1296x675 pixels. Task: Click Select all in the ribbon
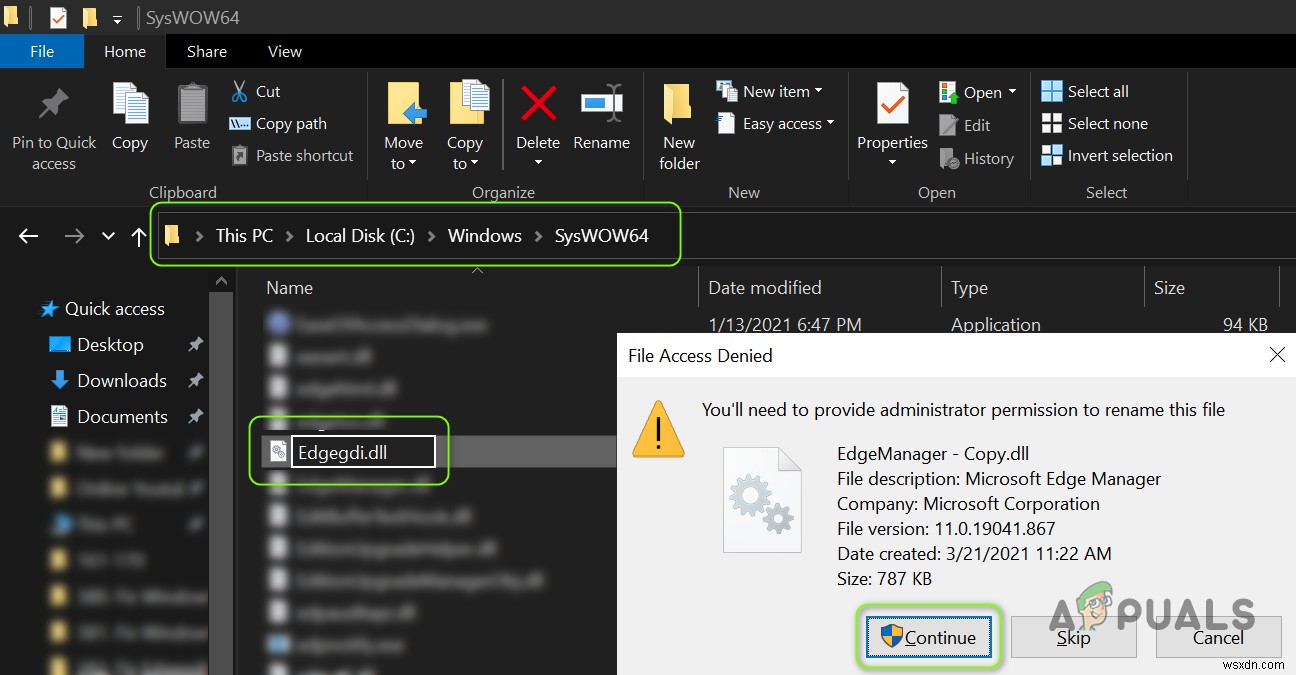pyautogui.click(x=1085, y=91)
